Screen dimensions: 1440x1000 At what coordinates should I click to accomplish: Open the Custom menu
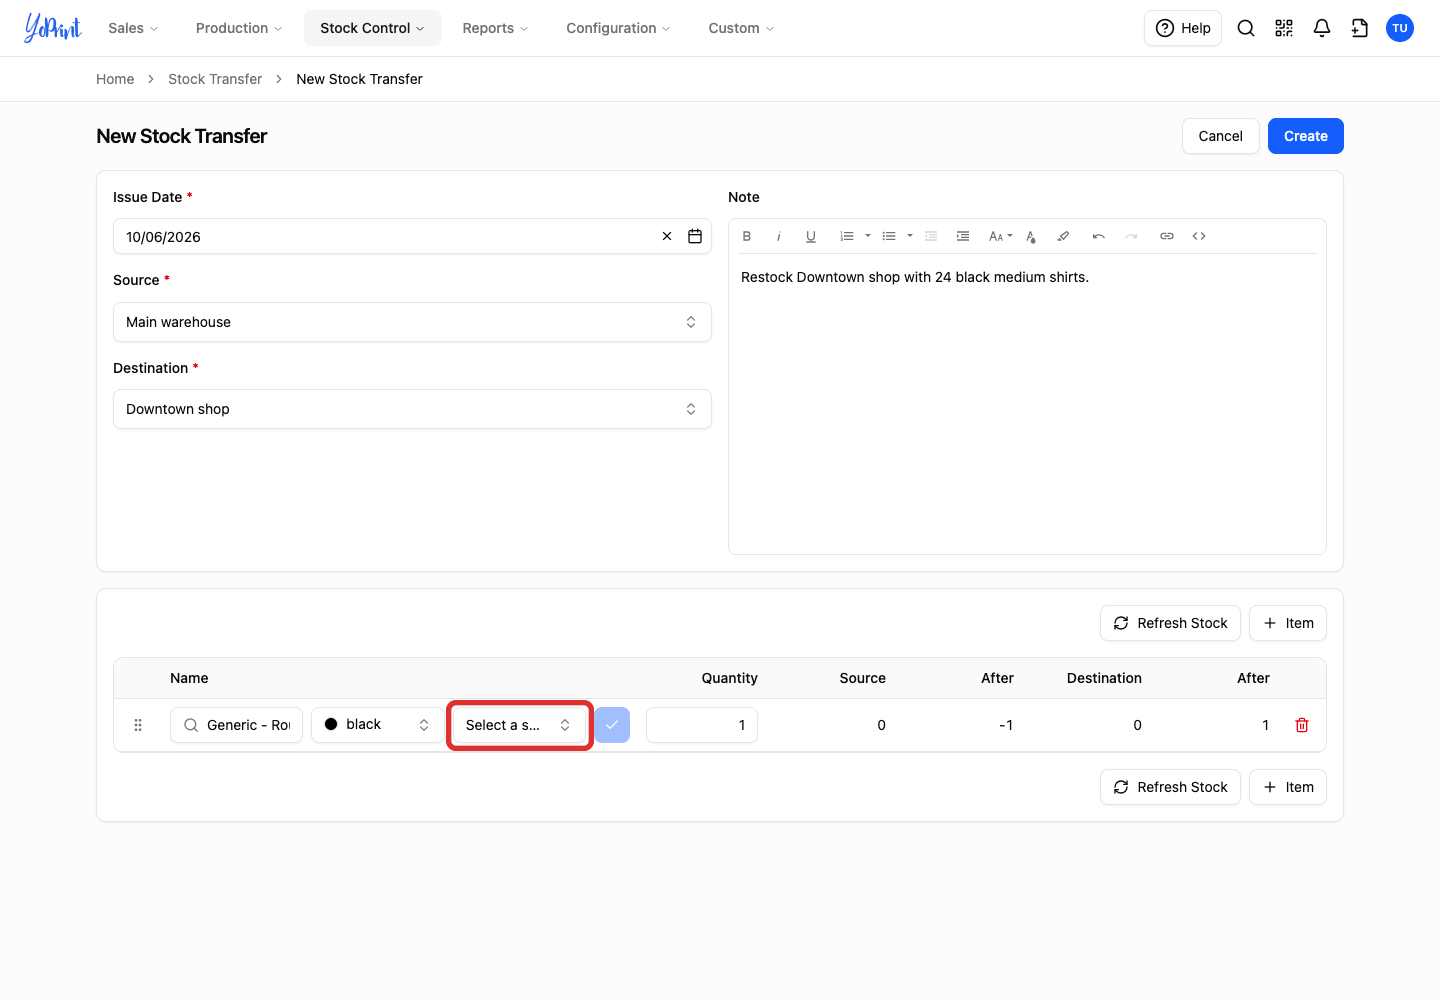coord(741,28)
